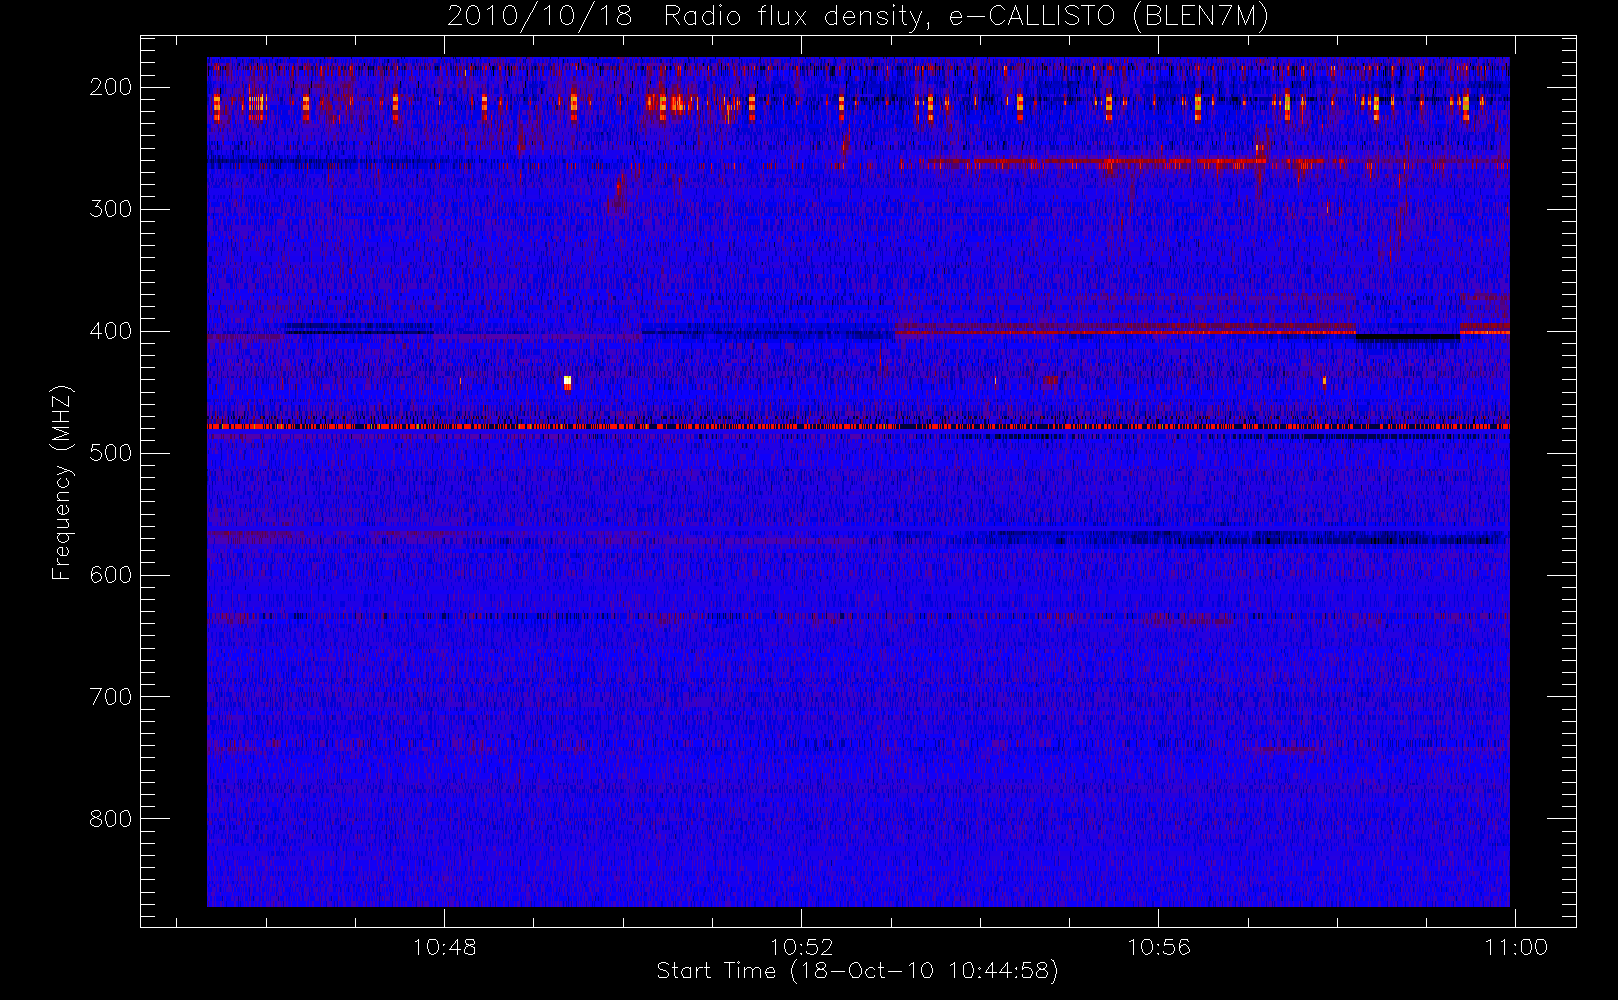1618x1000 pixels.
Task: Click the dark black segment near 405 MHz
Action: click(x=1407, y=338)
